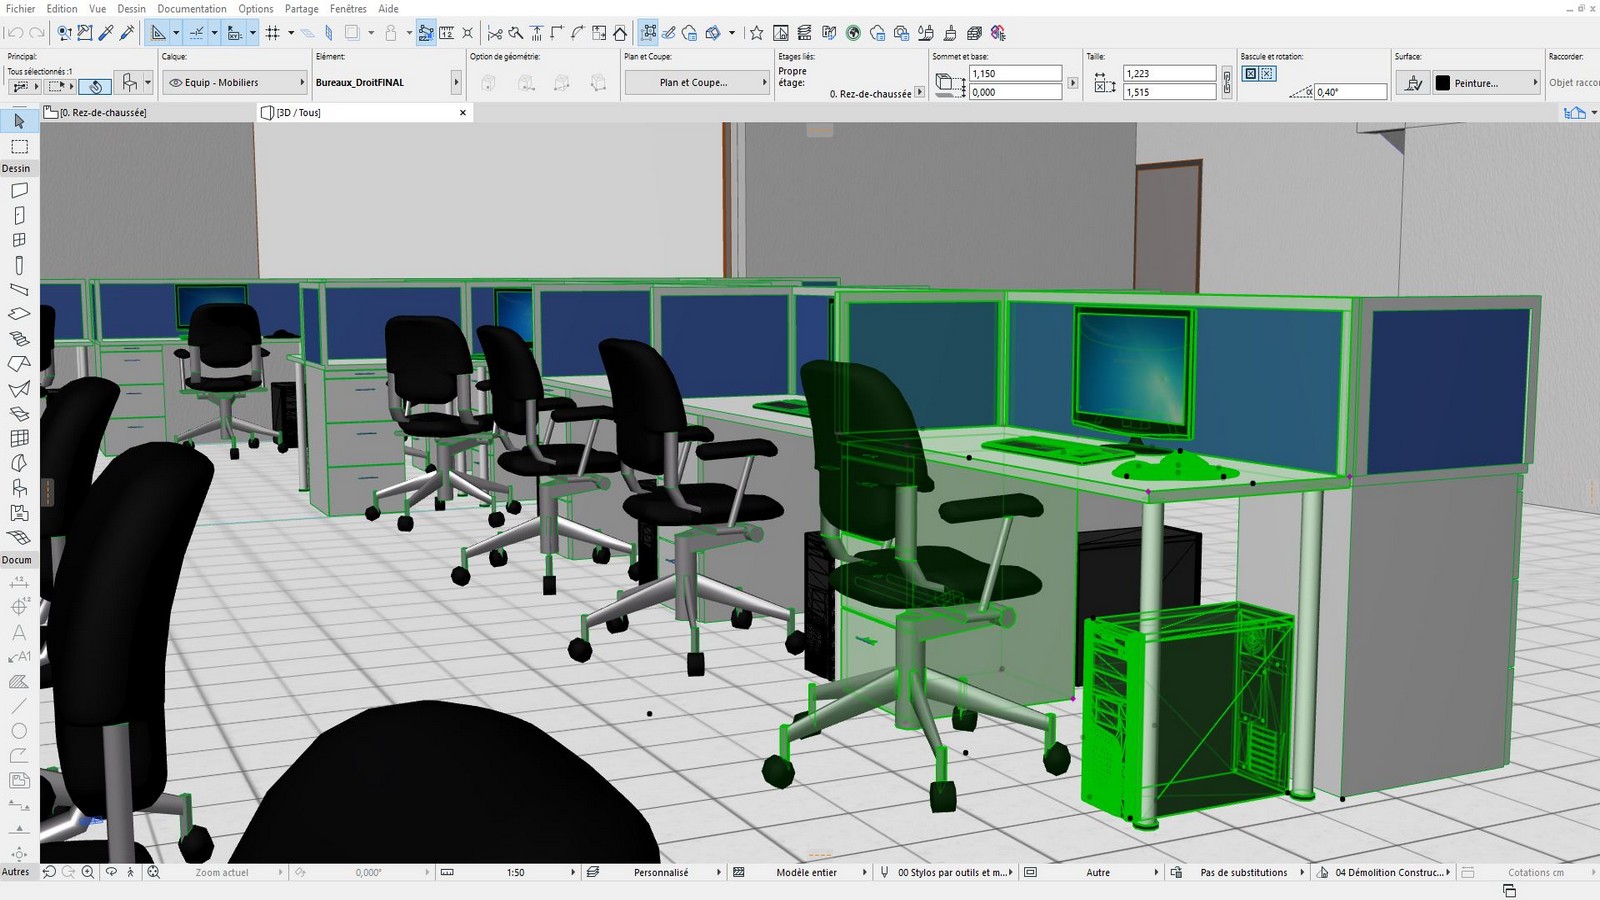The width and height of the screenshot is (1600, 900).
Task: Select the Marquee tool in the toolbox
Action: tap(19, 147)
